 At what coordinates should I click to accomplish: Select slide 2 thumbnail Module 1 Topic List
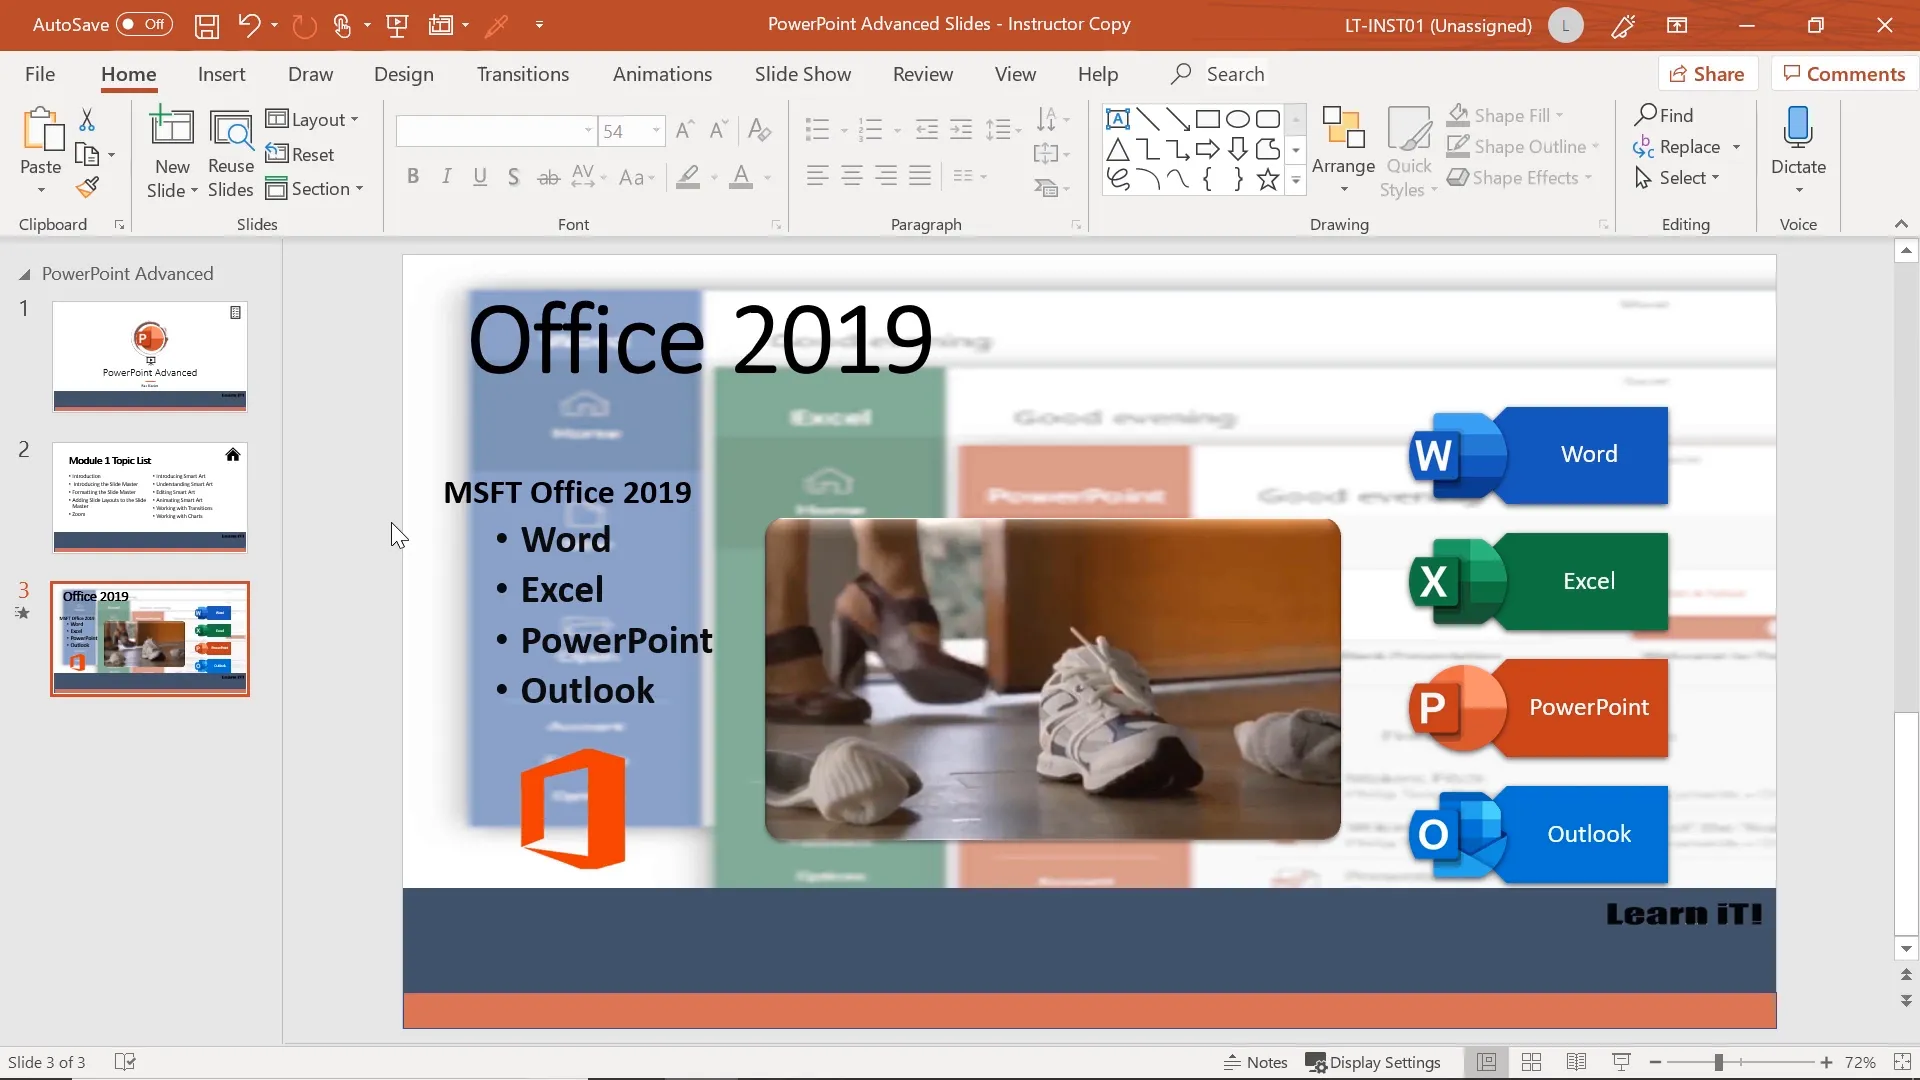click(x=150, y=497)
